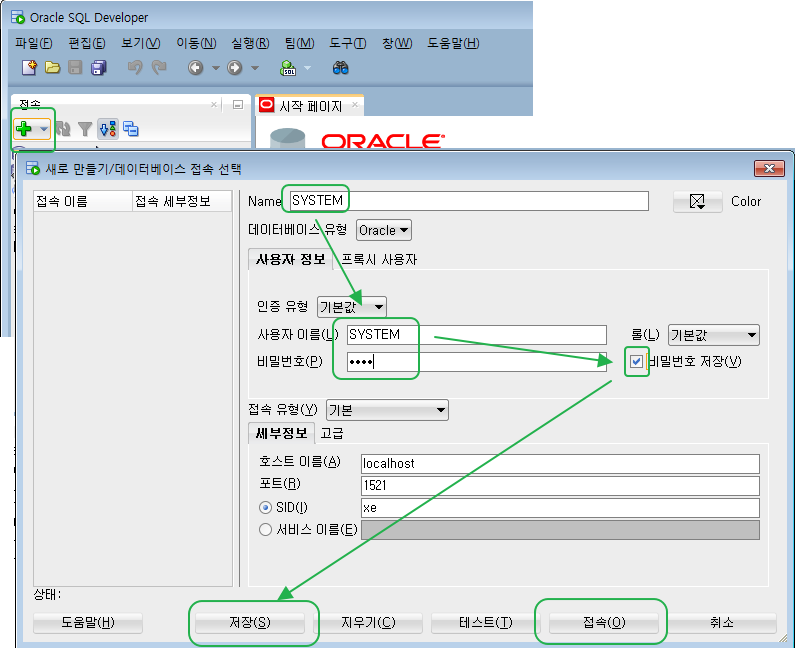Expand the New Connection dropdown arrow
Image resolution: width=800 pixels, height=654 pixels.
[44, 129]
